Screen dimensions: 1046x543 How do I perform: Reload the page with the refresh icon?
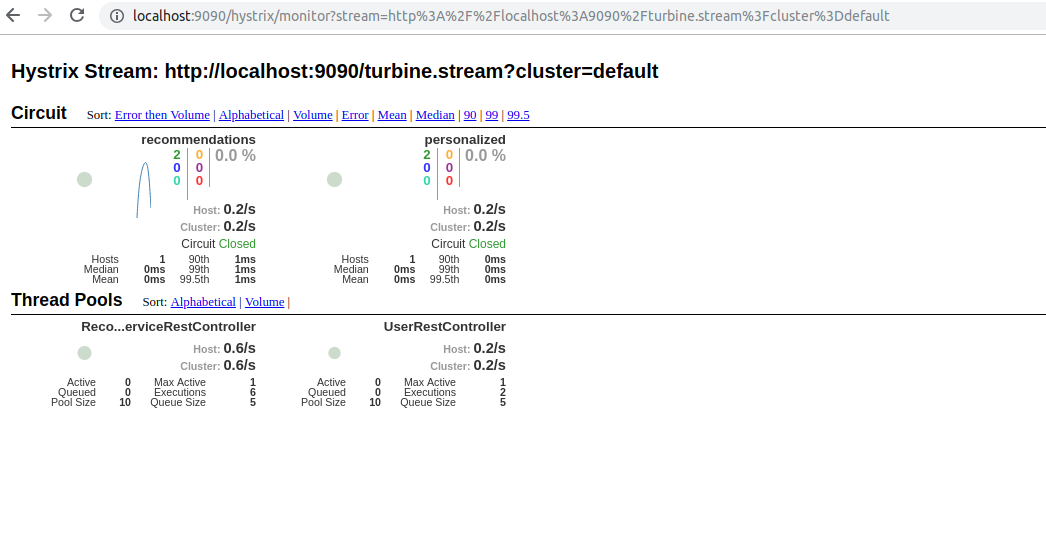(77, 15)
